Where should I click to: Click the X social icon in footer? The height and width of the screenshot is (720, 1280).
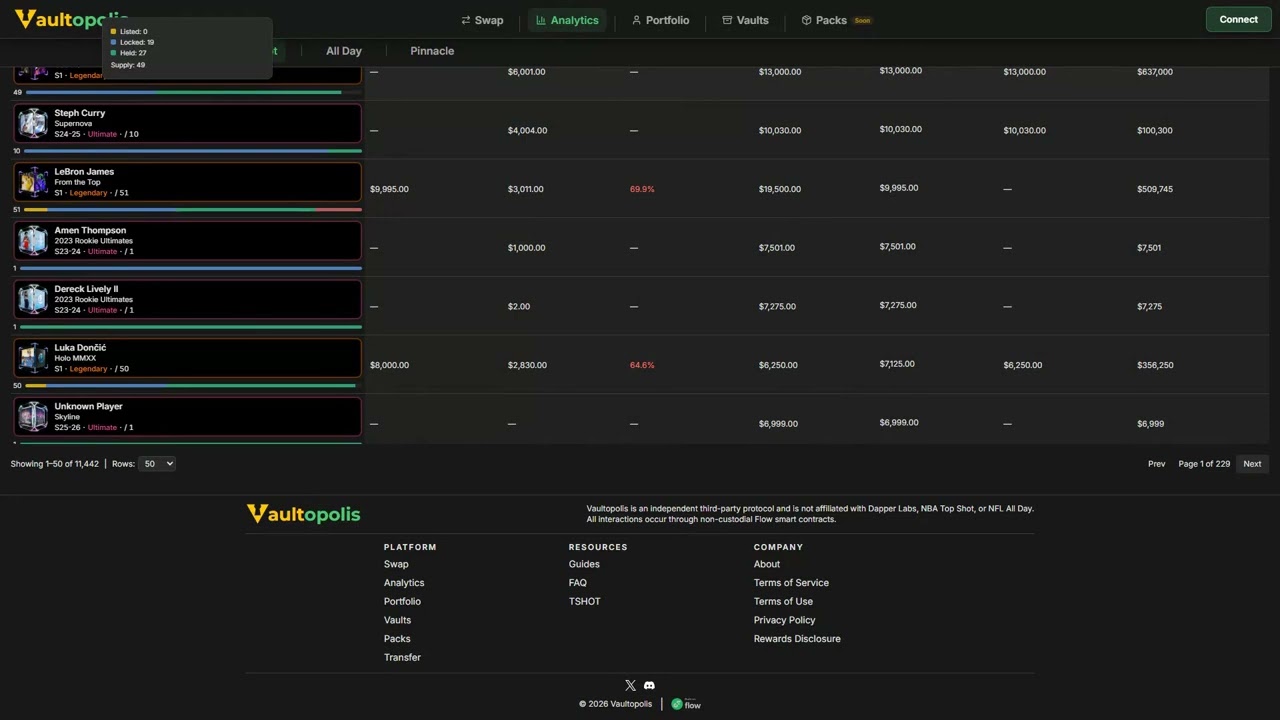[630, 685]
